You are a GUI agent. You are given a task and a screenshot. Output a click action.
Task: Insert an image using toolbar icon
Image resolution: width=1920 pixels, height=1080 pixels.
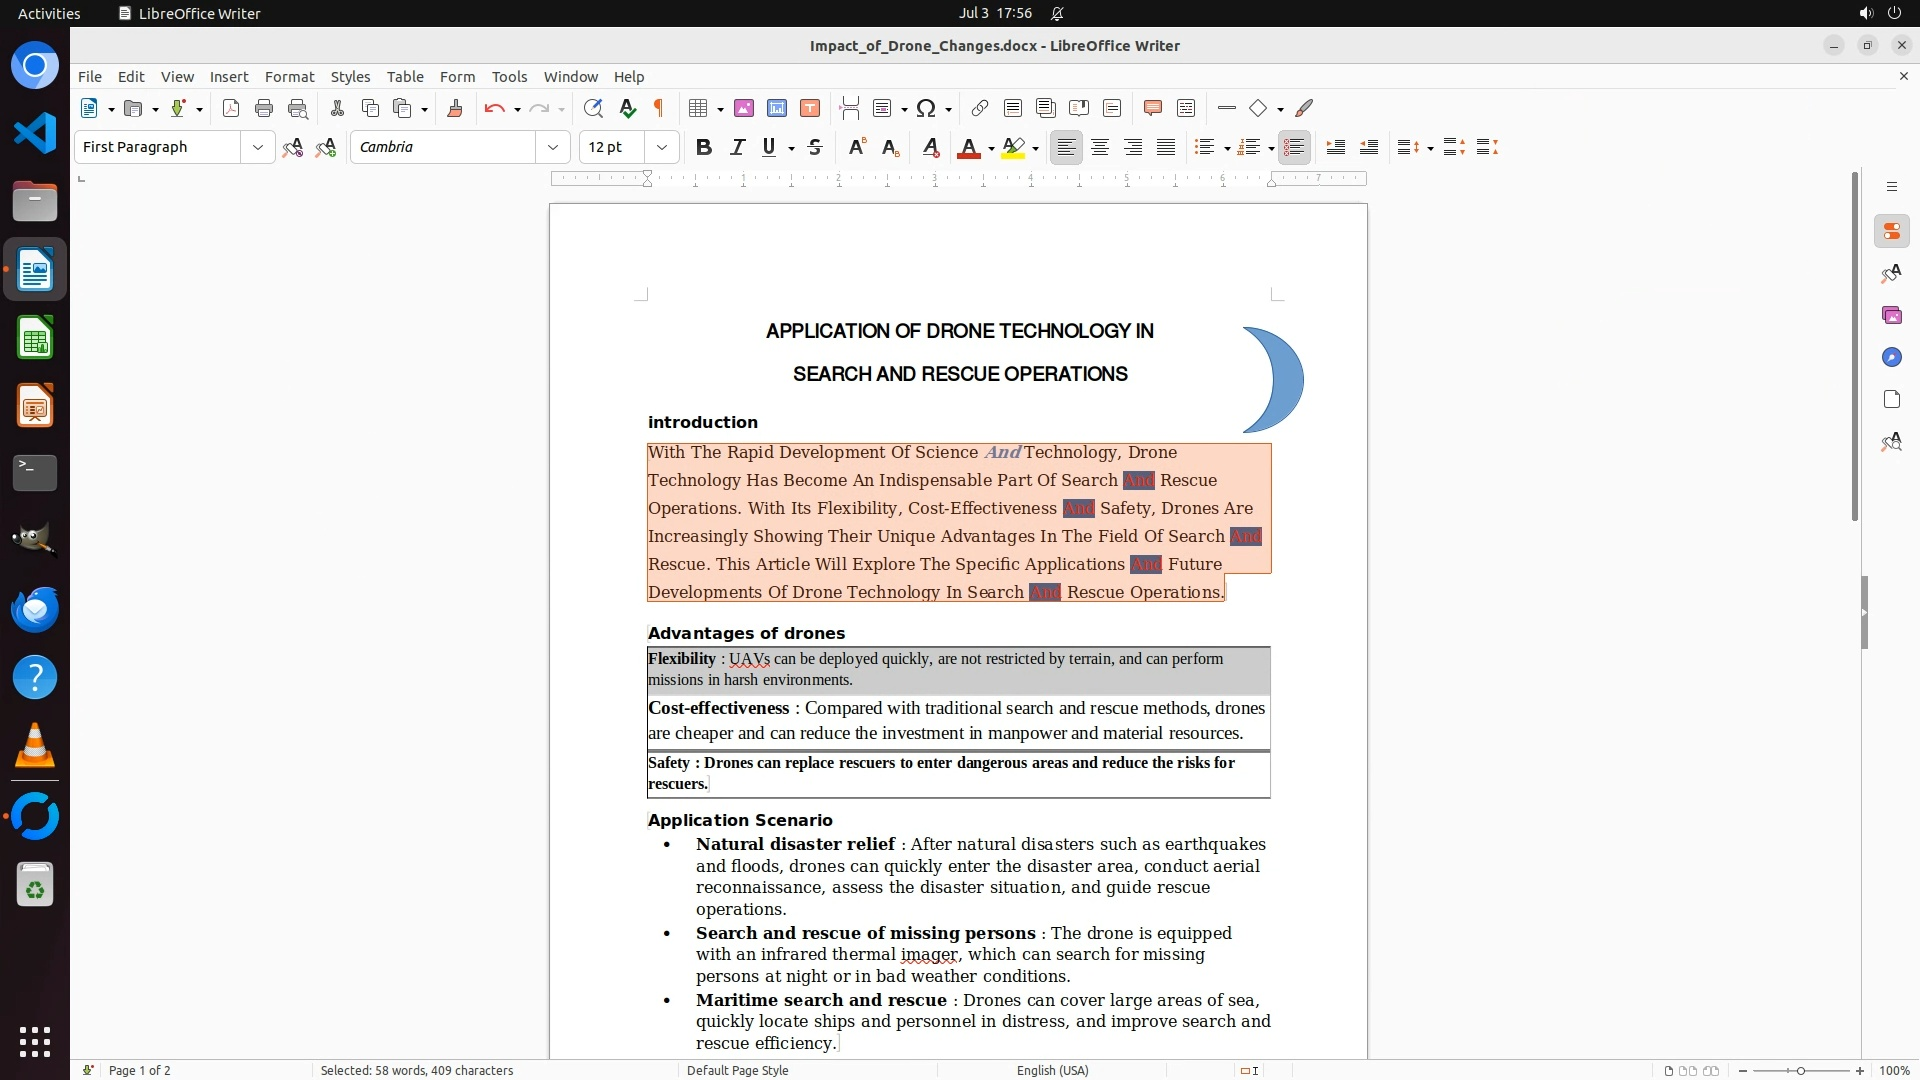(x=744, y=108)
